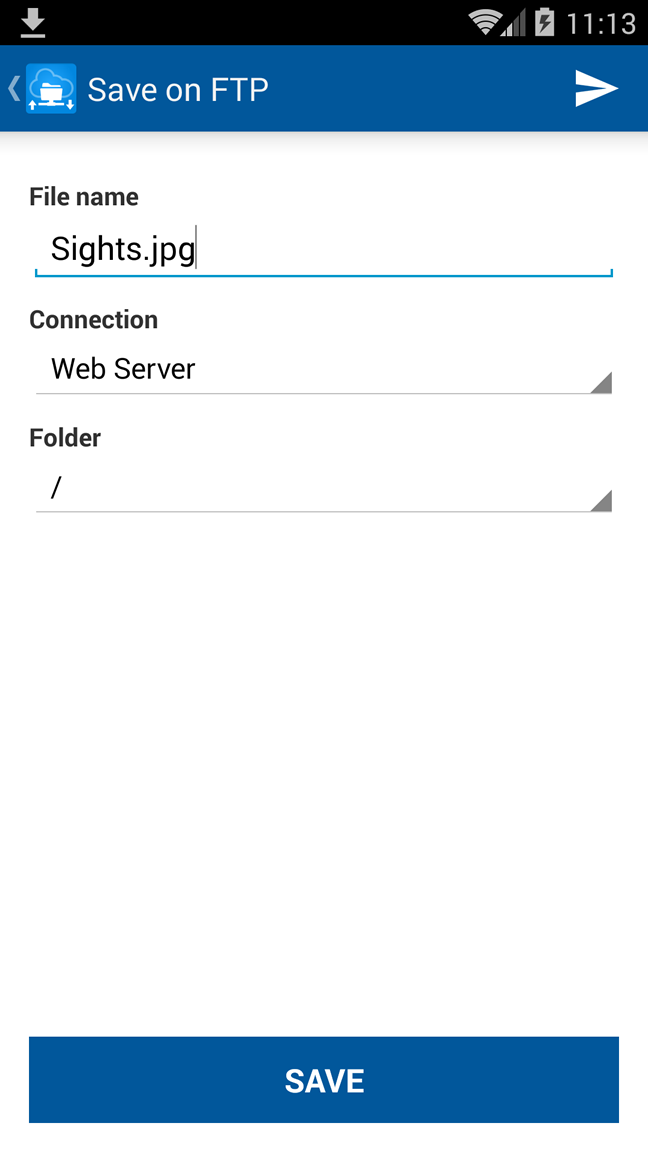This screenshot has height=1152, width=648.
Task: Tap the 11:13 clock in status bar
Action: coord(600,24)
